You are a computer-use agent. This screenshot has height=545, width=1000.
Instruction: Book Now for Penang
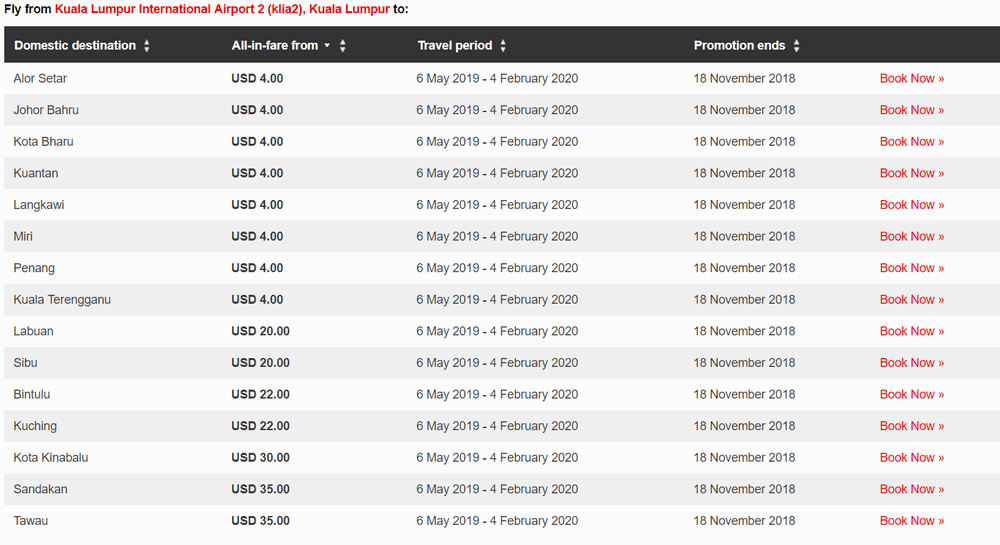[911, 268]
